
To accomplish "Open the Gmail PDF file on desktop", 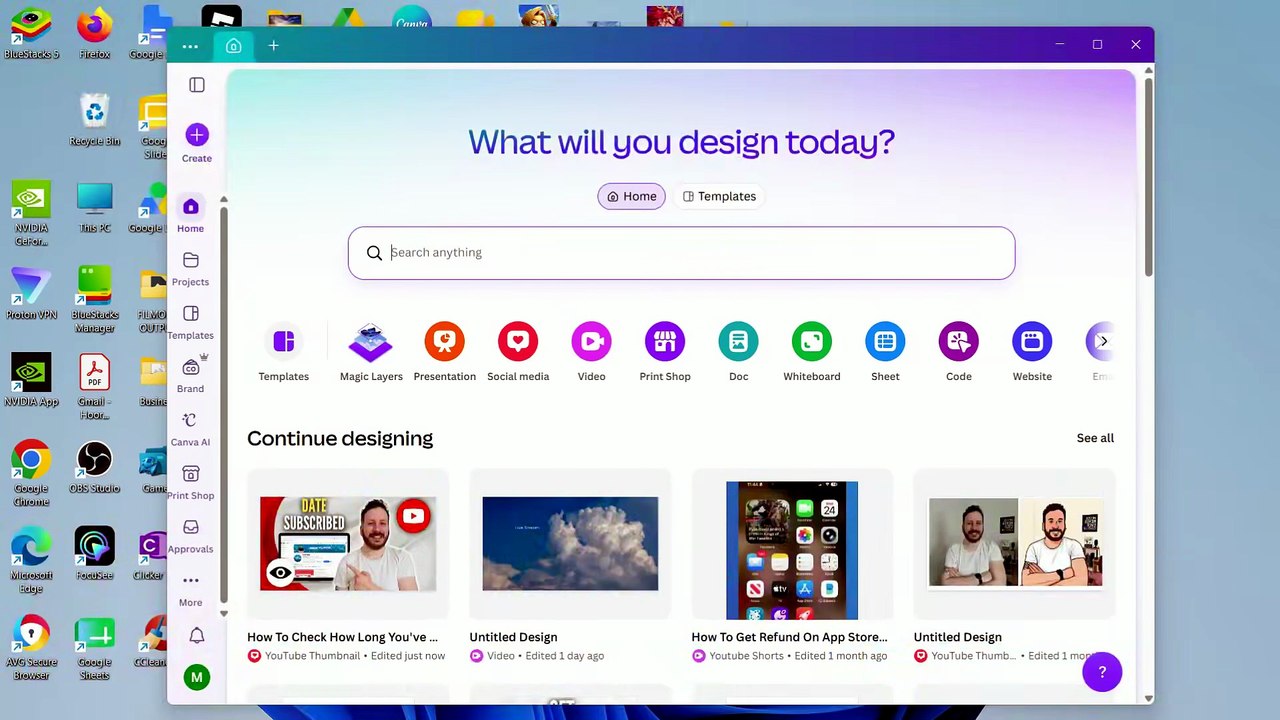I will tap(95, 387).
